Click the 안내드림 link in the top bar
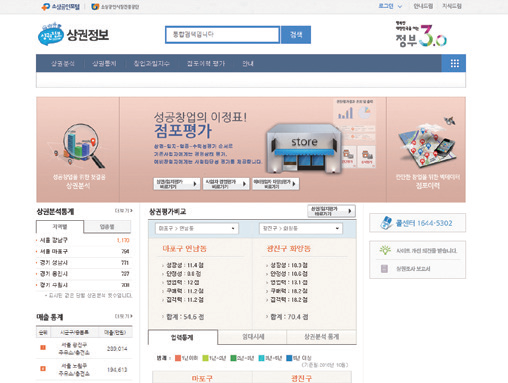This screenshot has height=383, width=508. tap(423, 6)
